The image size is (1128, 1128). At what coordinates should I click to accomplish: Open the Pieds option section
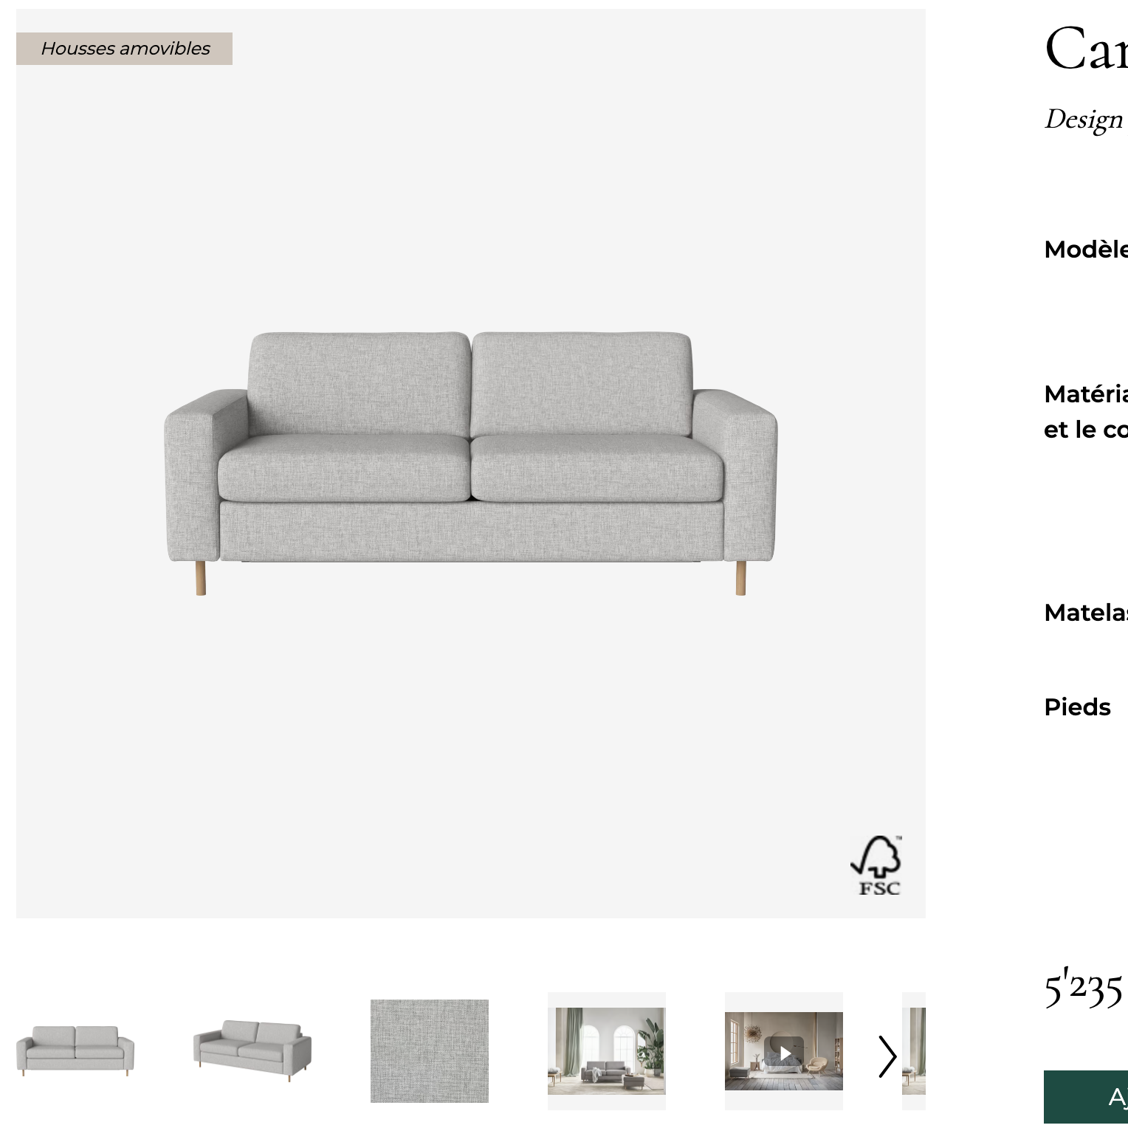(x=1077, y=706)
